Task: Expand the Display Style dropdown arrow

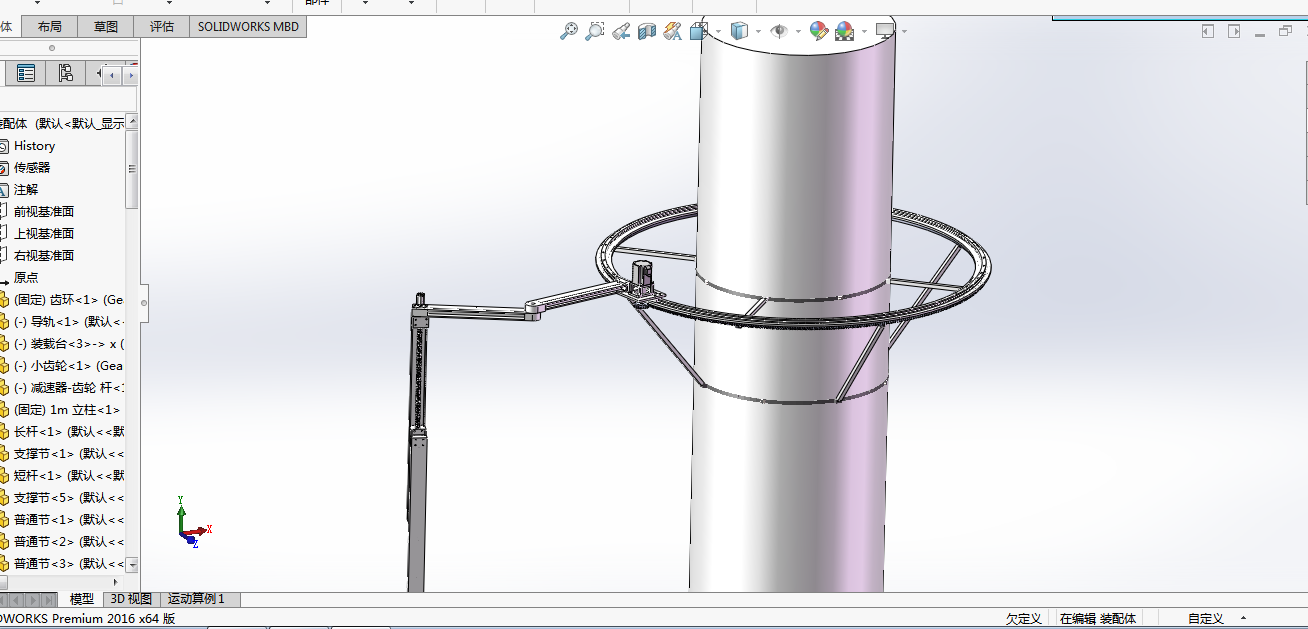Action: pos(758,32)
